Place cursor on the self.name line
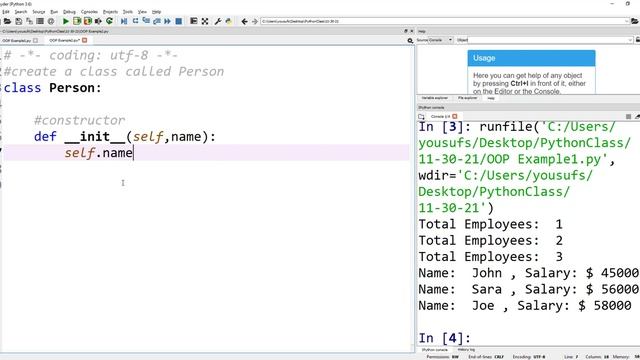640x360 pixels. [206, 153]
